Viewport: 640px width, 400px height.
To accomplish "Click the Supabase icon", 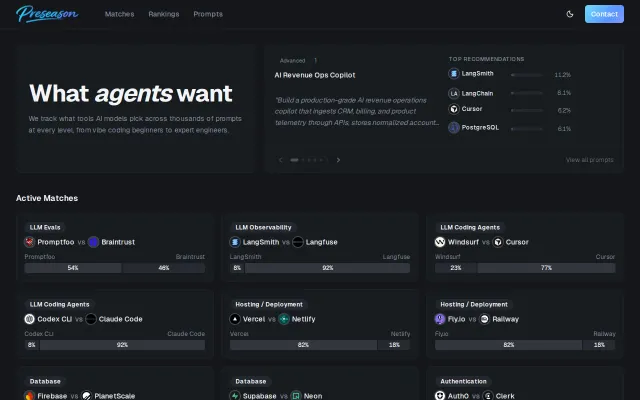I will 235,396.
